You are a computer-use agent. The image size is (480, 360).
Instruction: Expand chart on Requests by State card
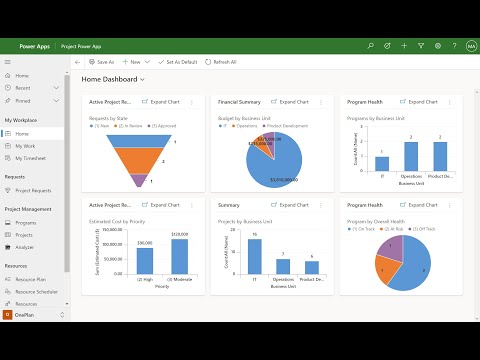click(161, 102)
